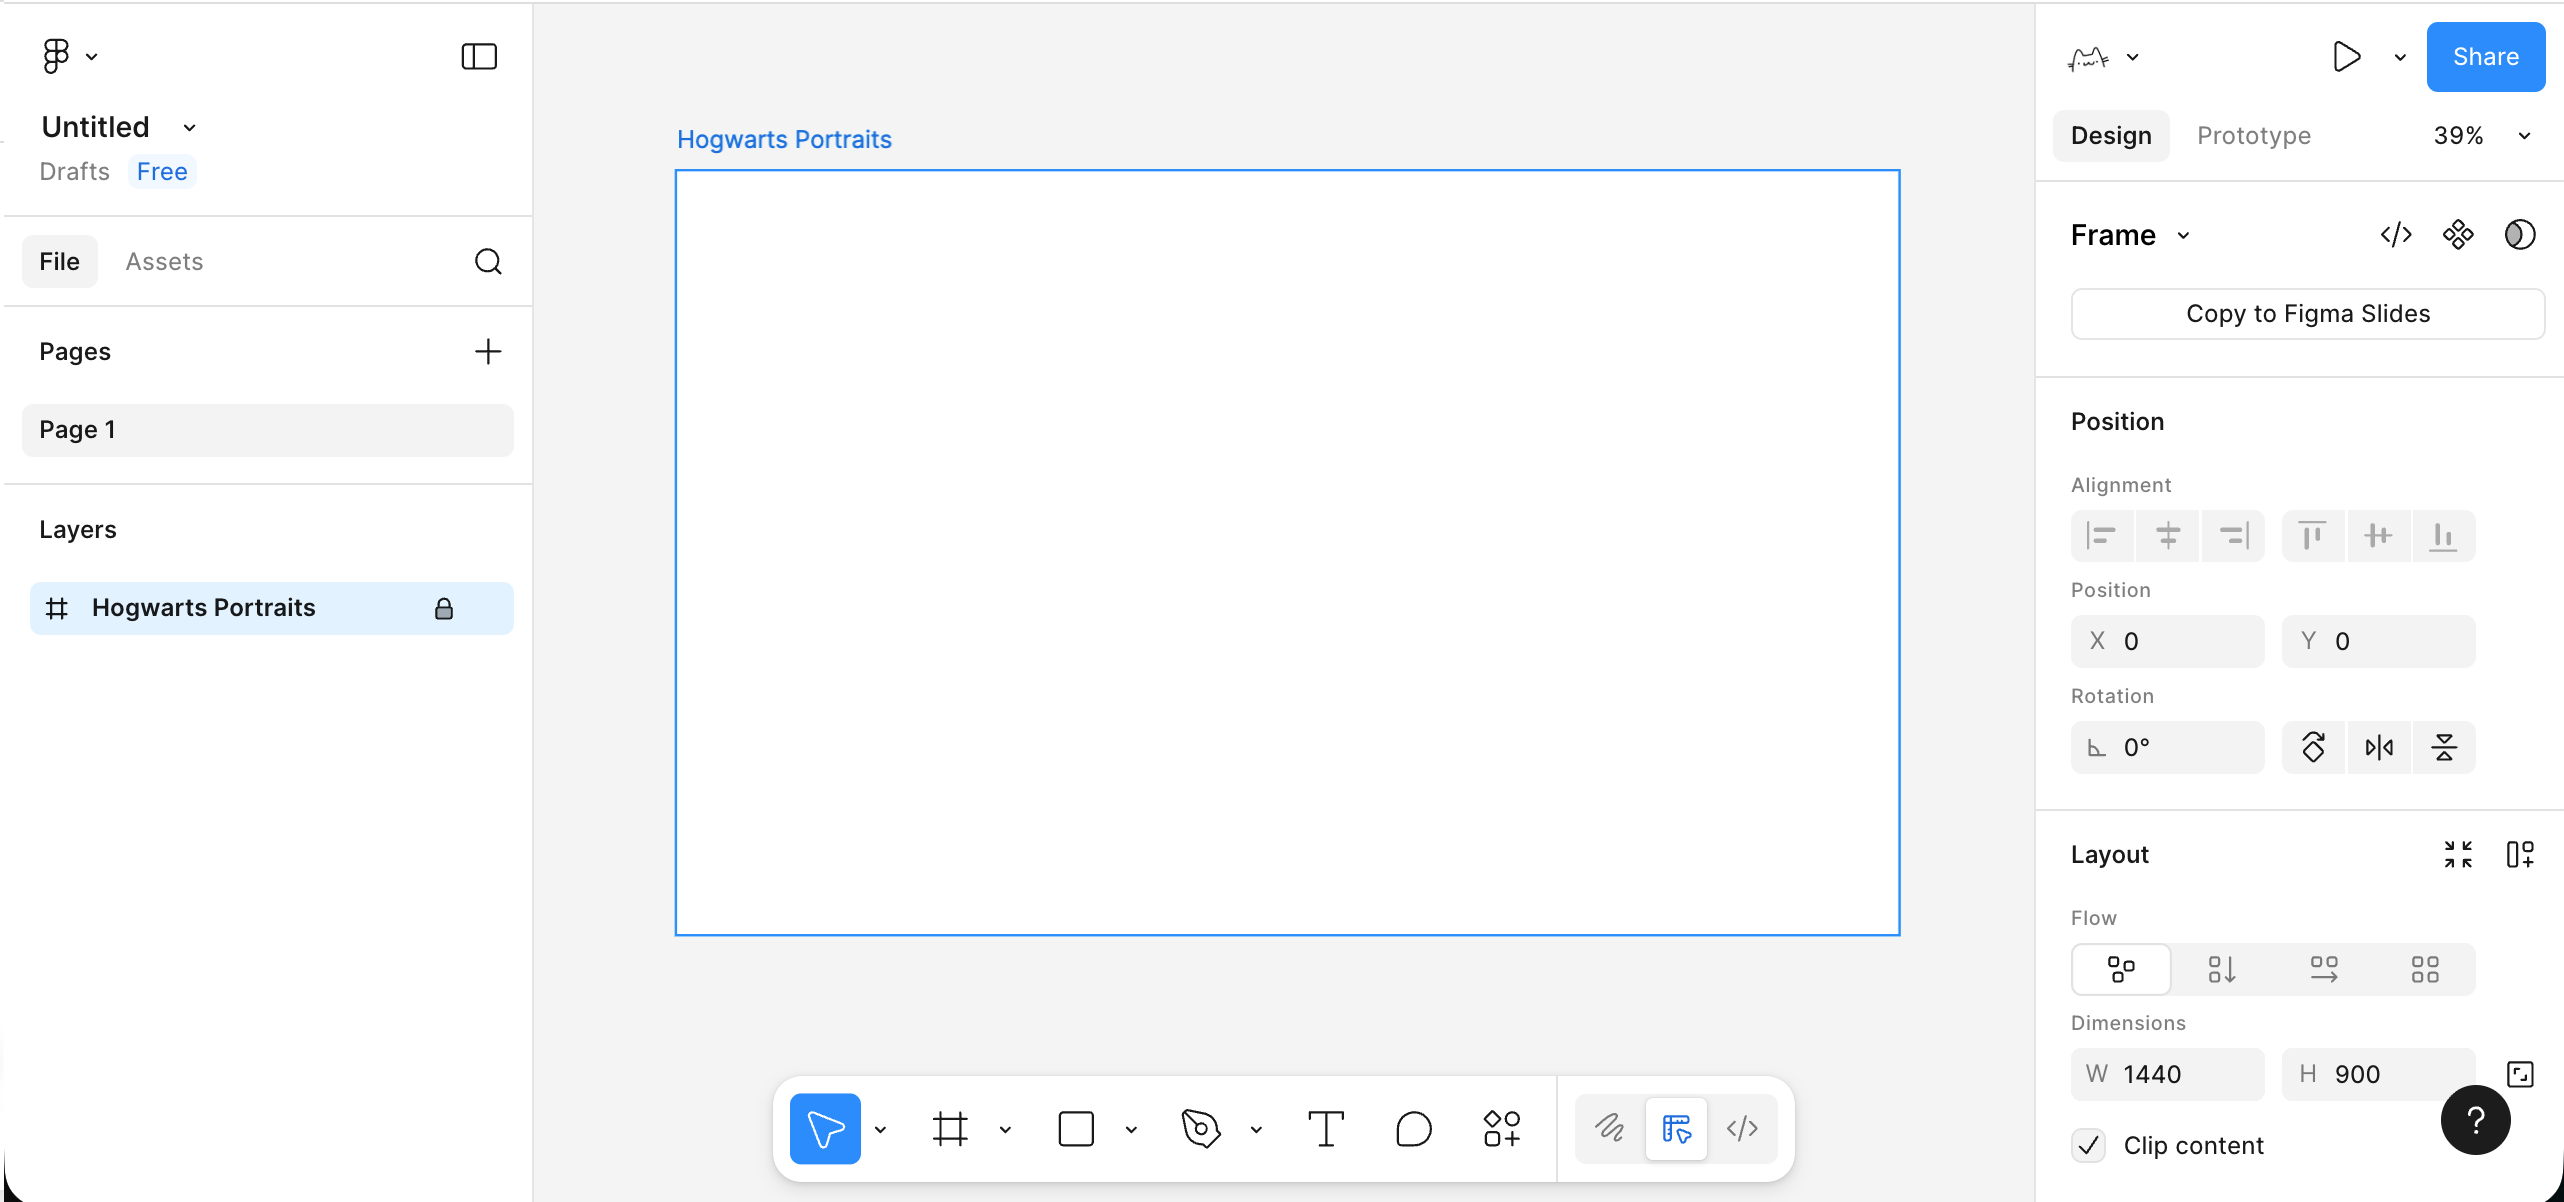Toggle the sidebar panel icon
Image resolution: width=2564 pixels, height=1202 pixels.
click(479, 57)
